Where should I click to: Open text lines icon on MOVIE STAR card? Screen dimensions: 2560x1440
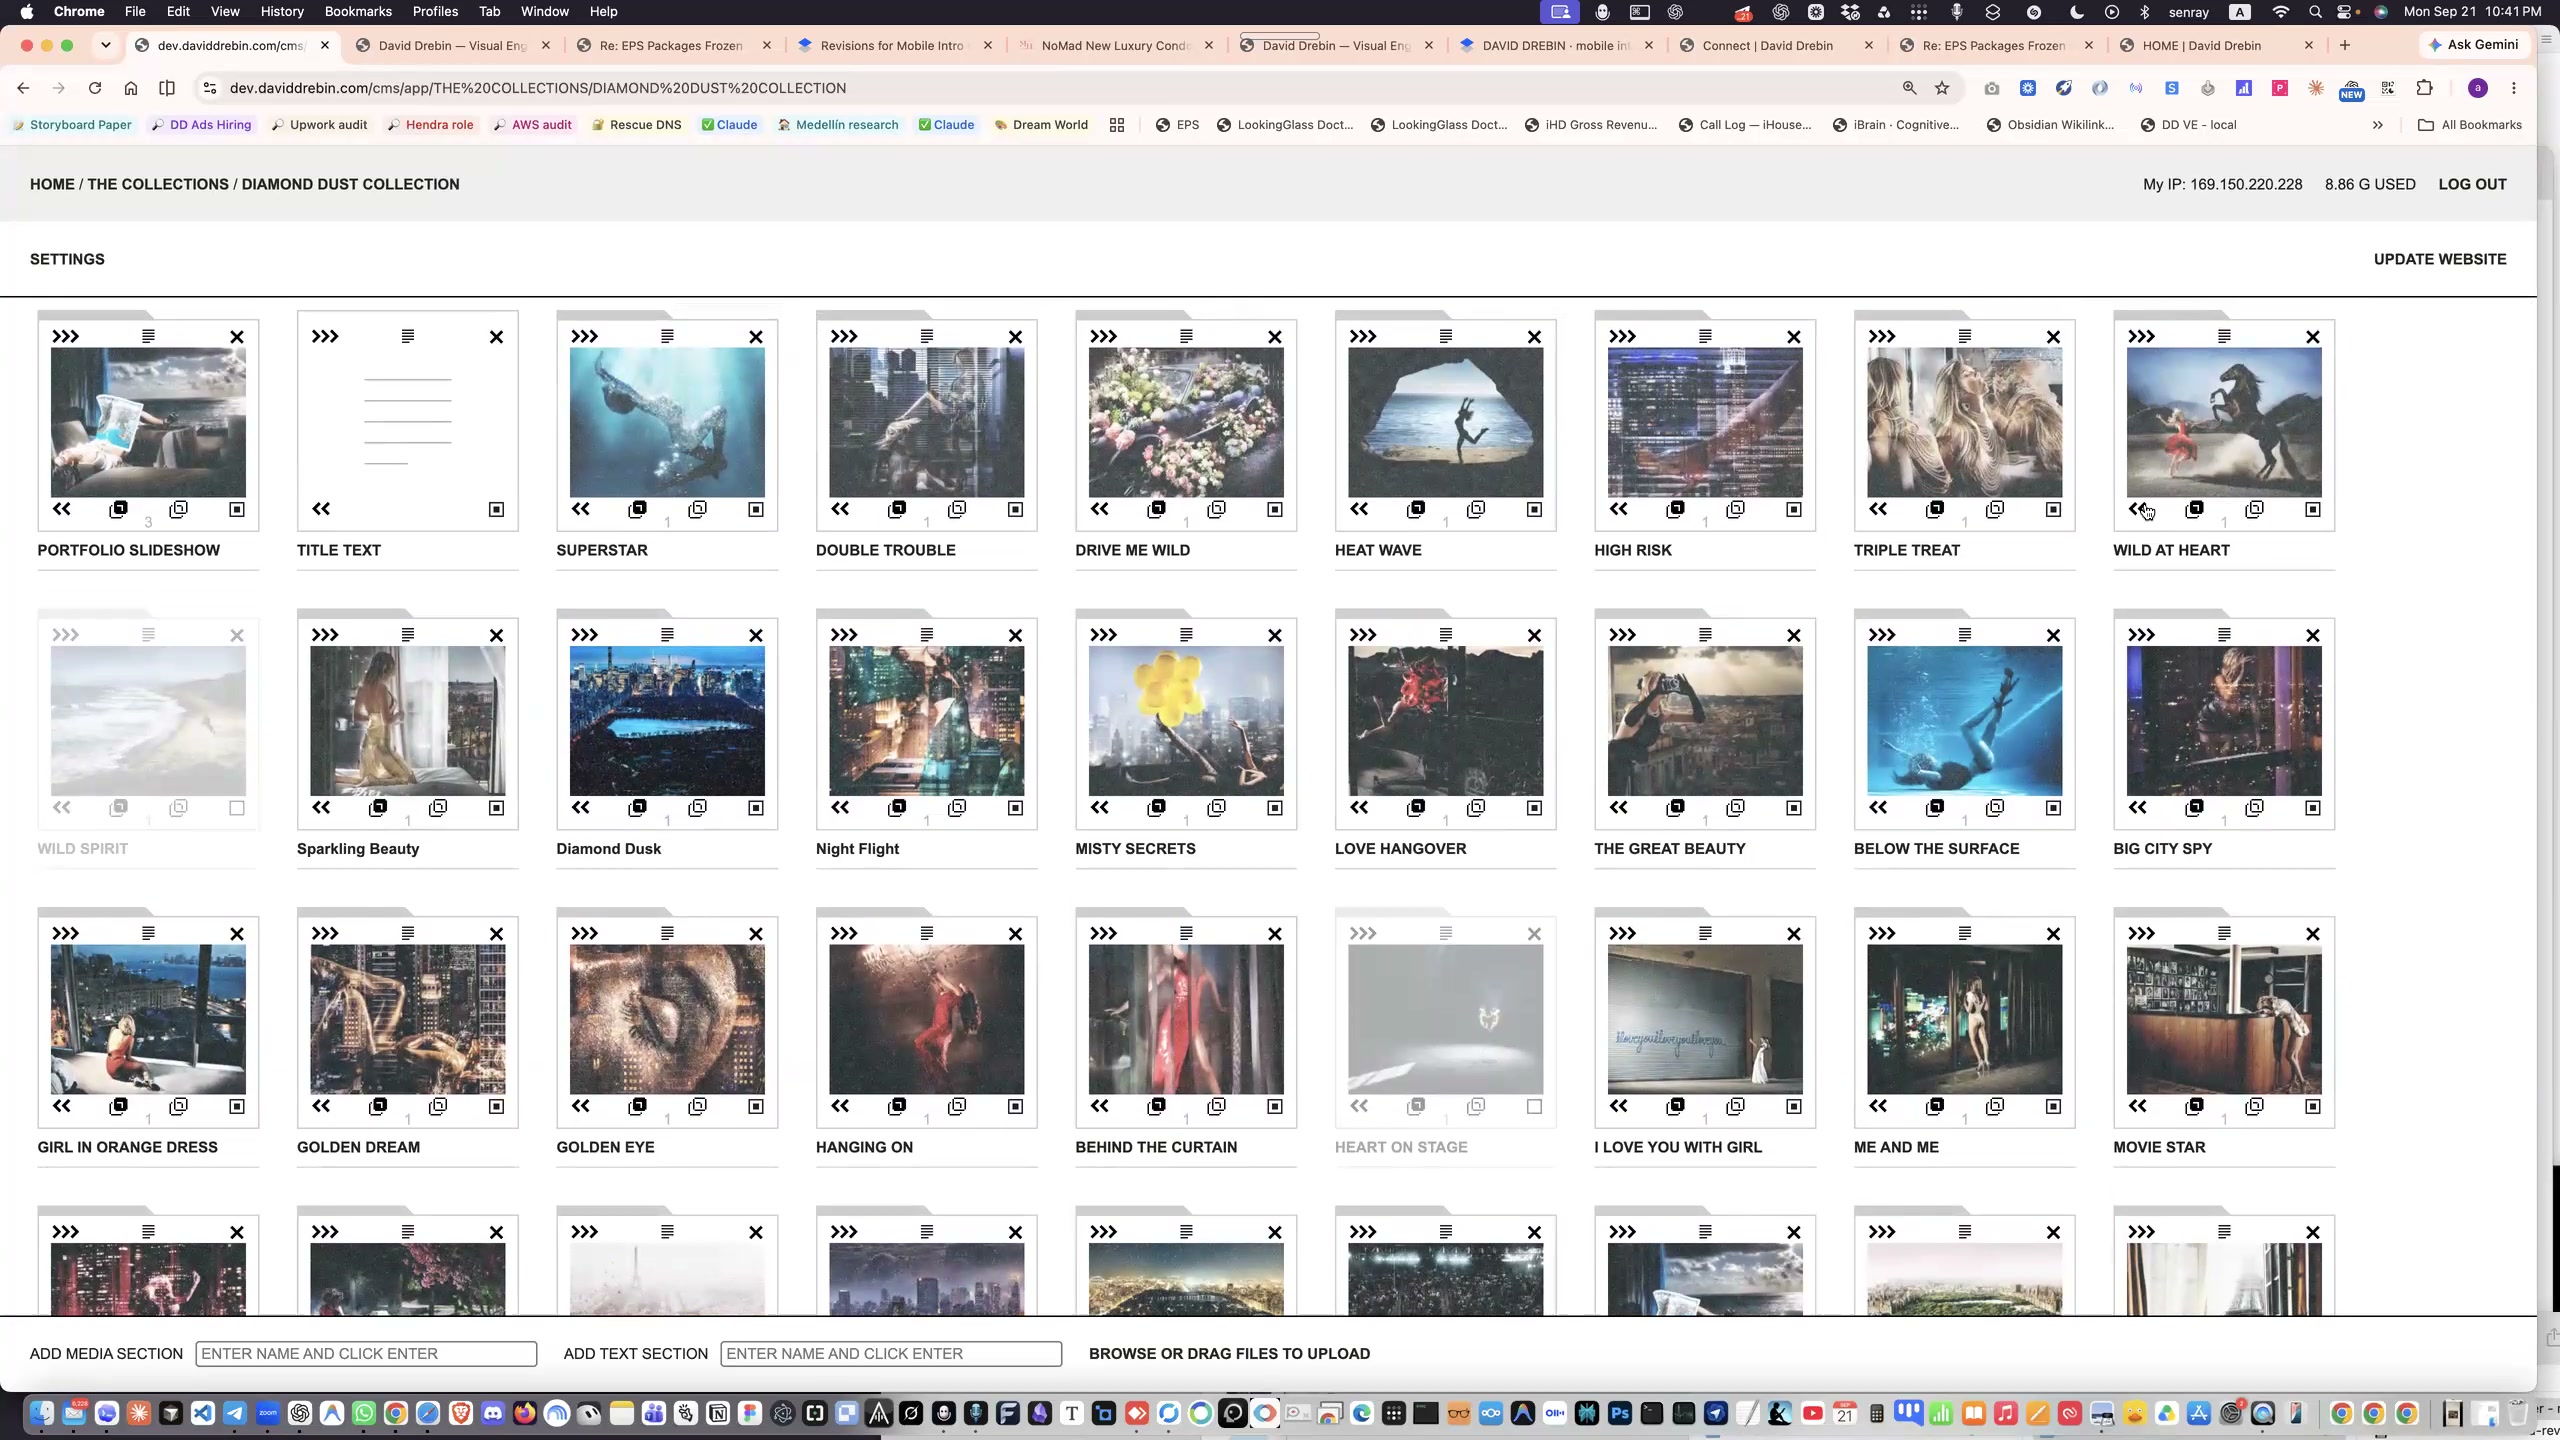click(x=2224, y=933)
